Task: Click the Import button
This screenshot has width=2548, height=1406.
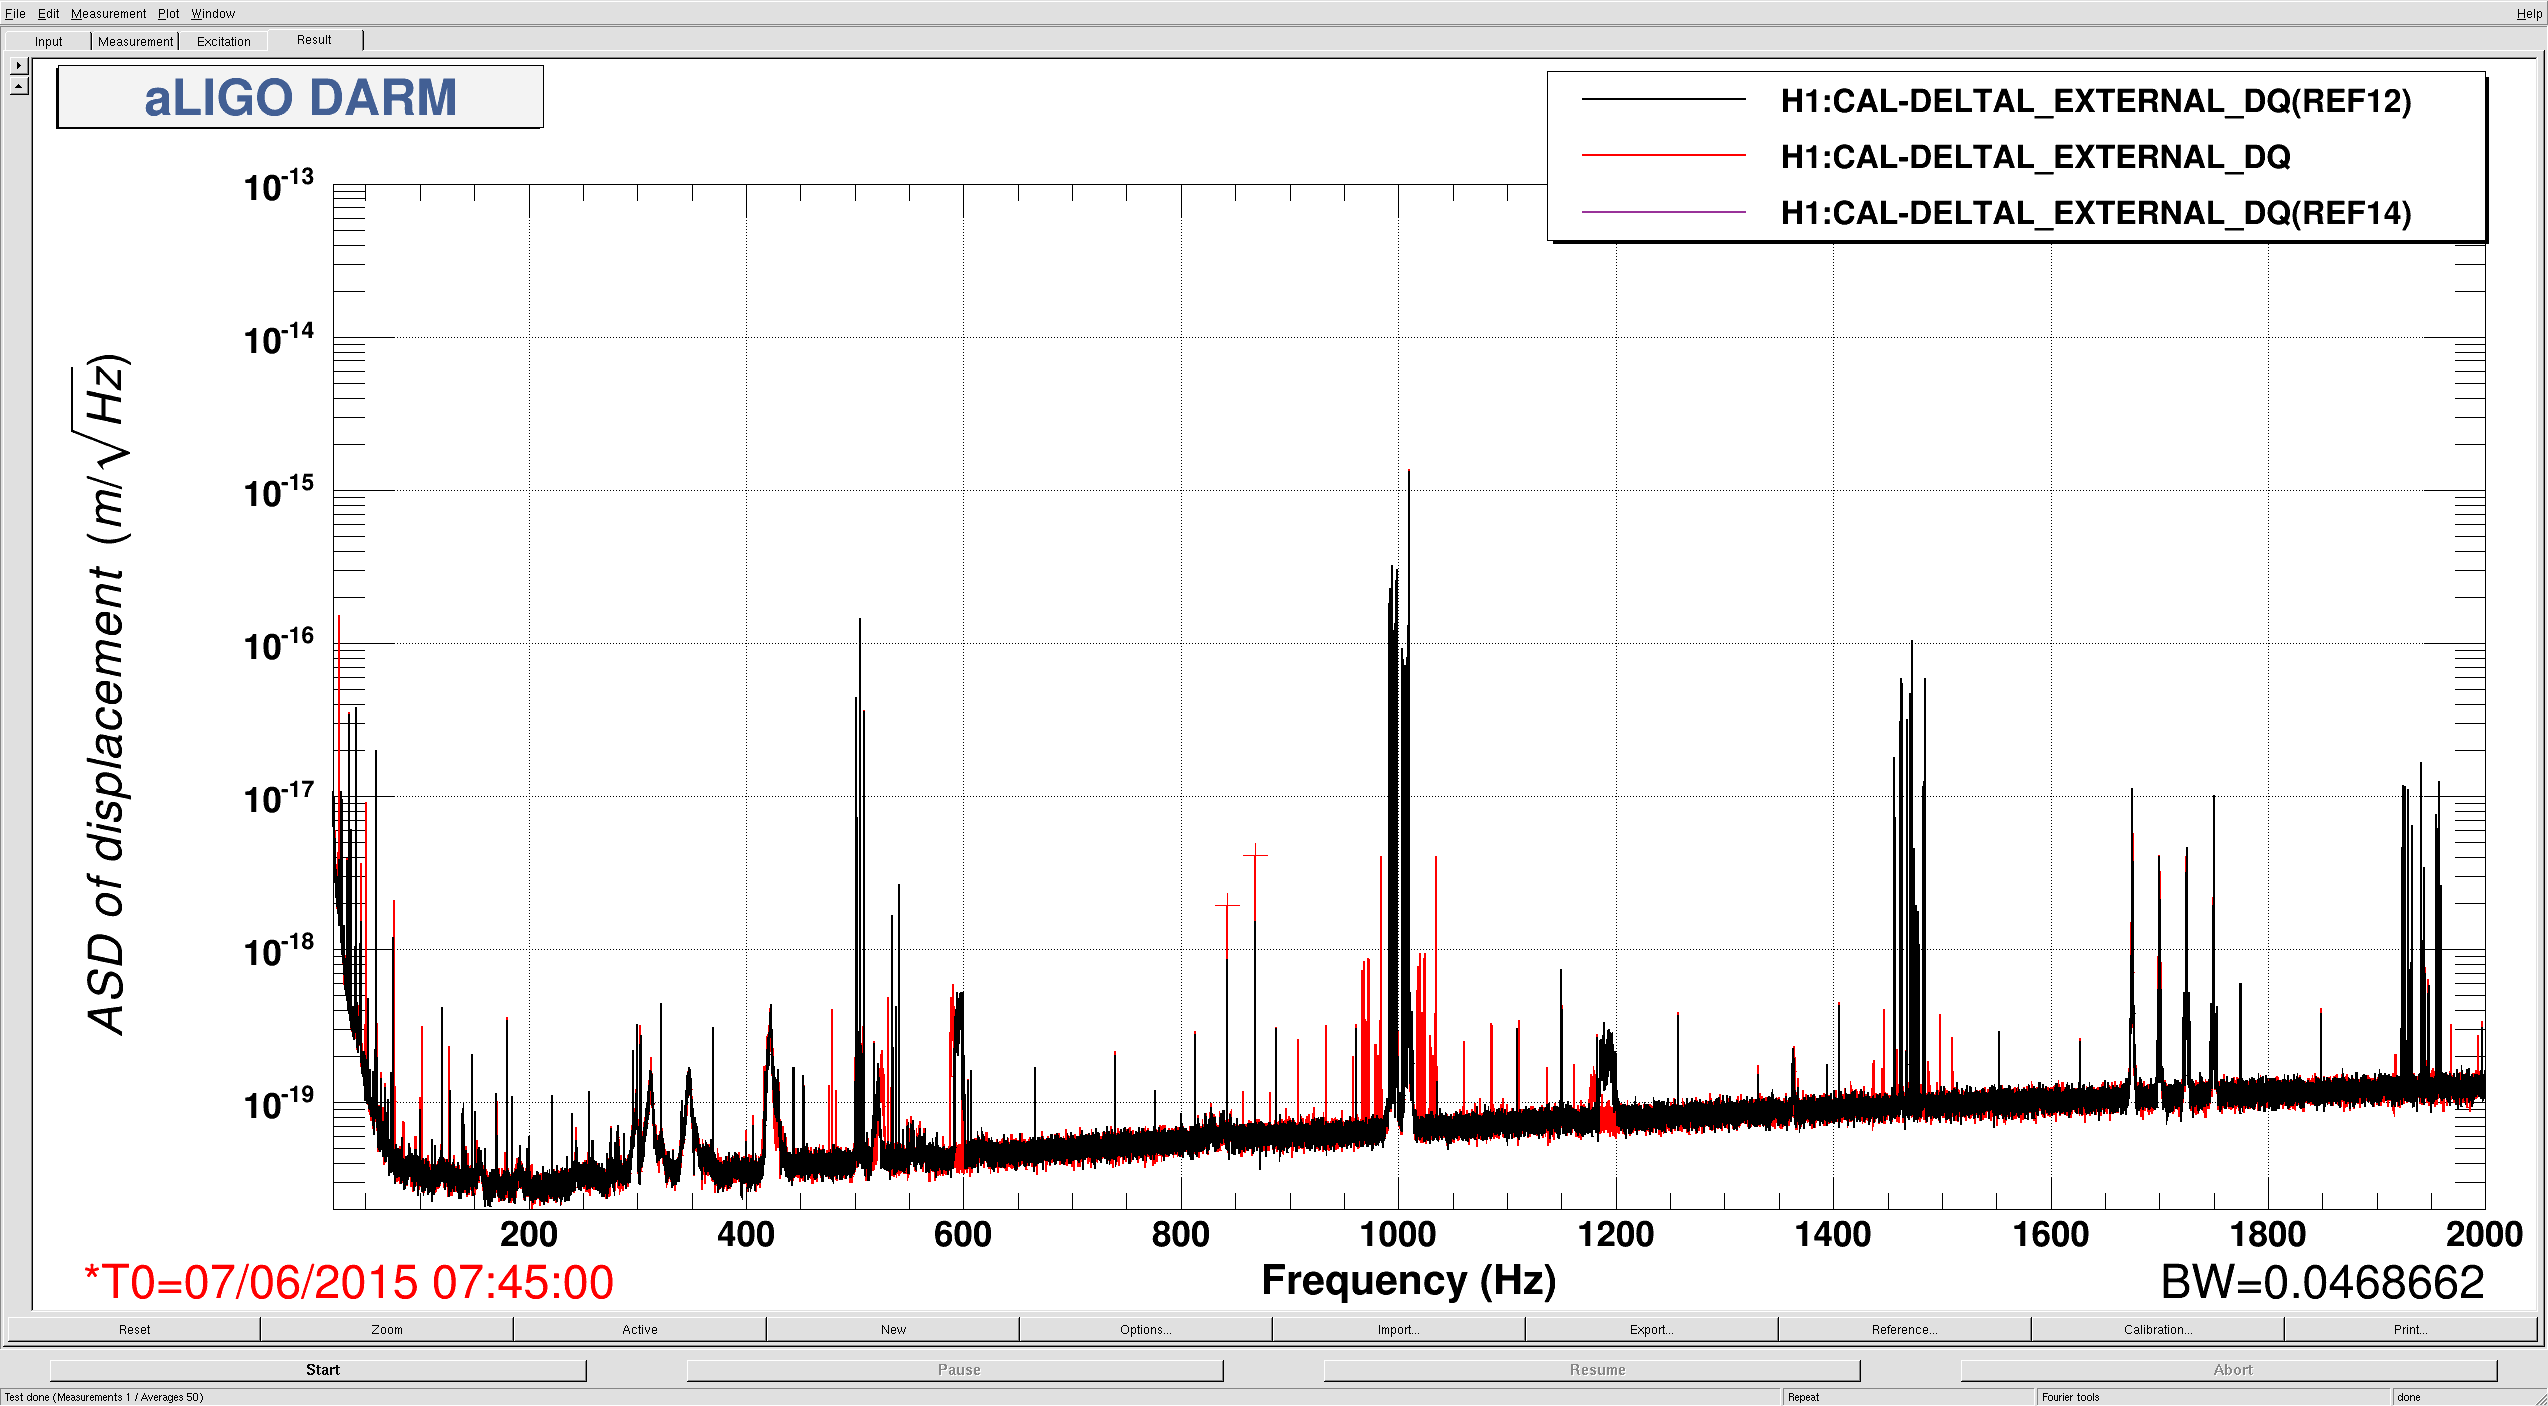Action: click(x=1399, y=1329)
